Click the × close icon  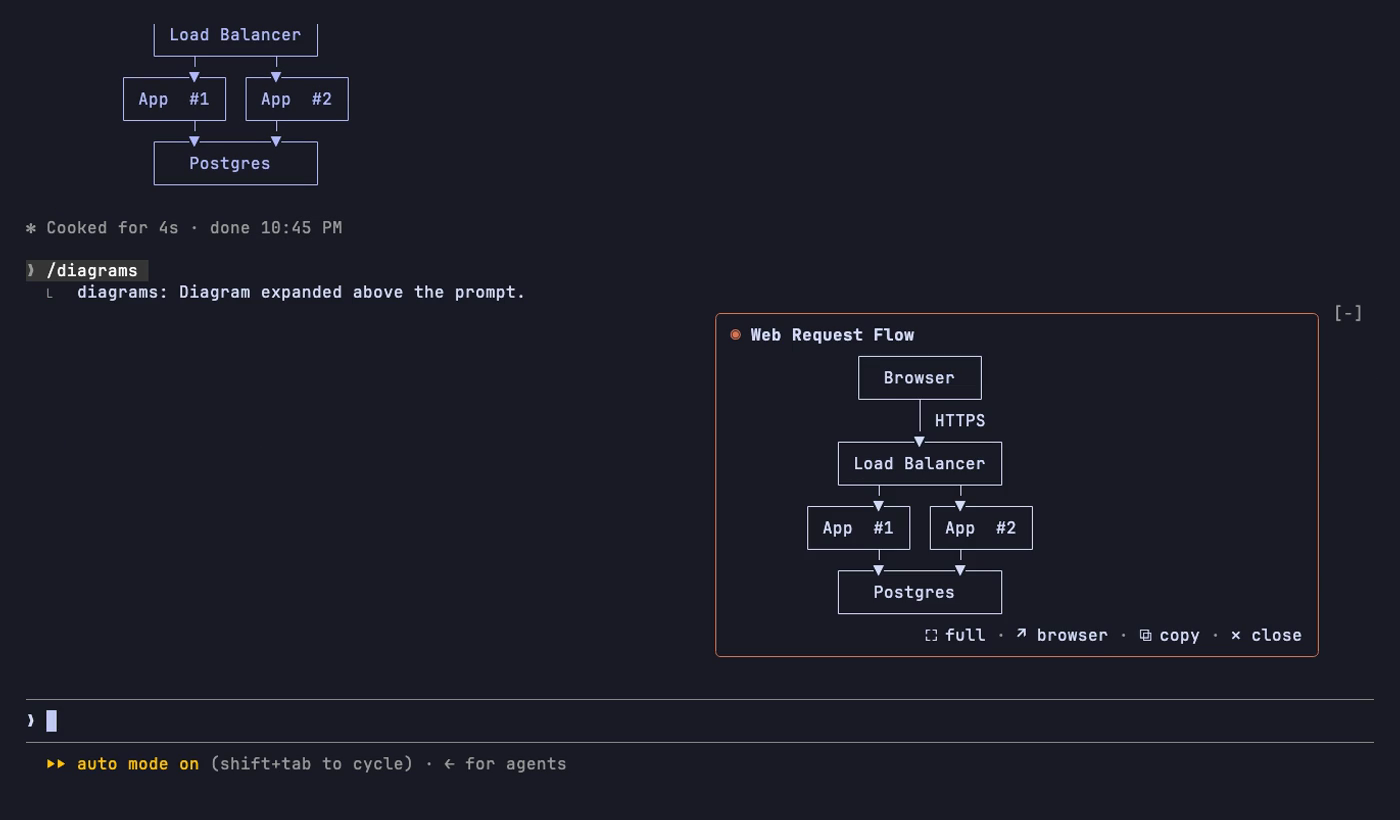tap(1236, 635)
